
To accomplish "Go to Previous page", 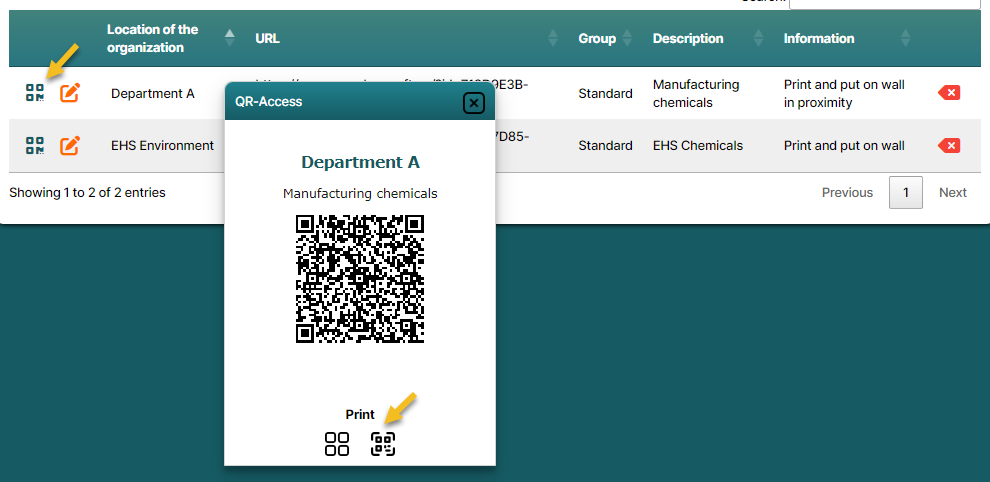I will click(x=847, y=193).
